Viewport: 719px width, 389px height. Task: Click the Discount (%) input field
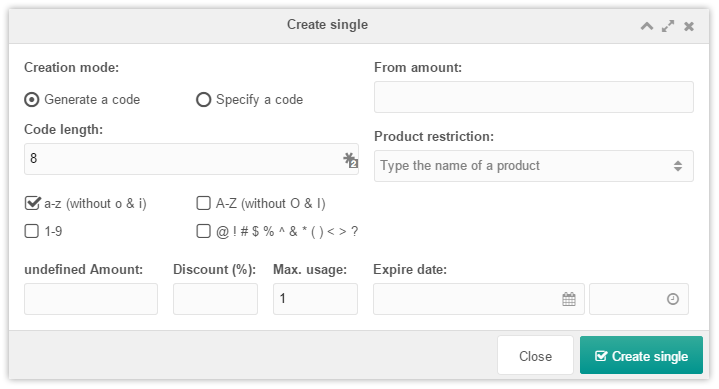pyautogui.click(x=216, y=299)
